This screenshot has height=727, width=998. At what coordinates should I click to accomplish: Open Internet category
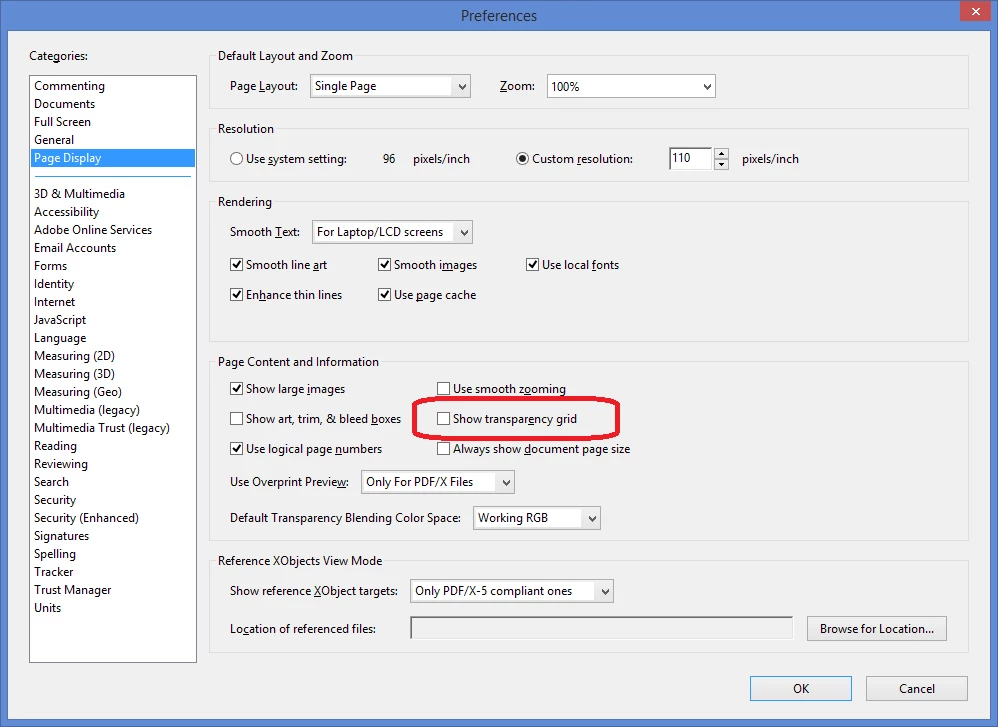pyautogui.click(x=55, y=302)
